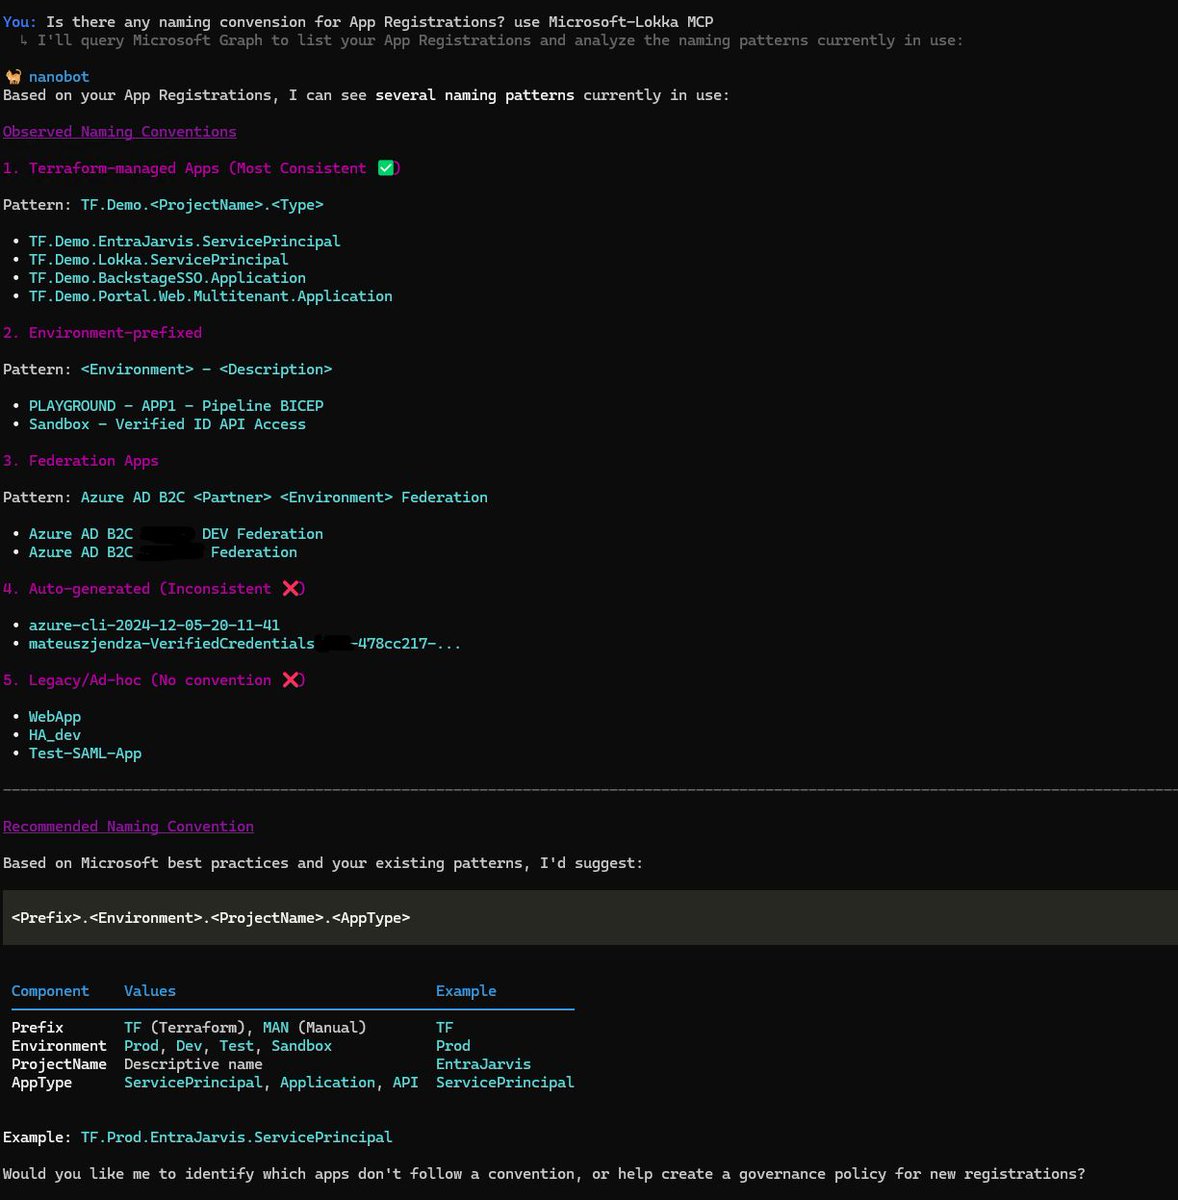Click the 5. Legacy/Ad-hoc heading
1178x1200 pixels.
tap(154, 680)
